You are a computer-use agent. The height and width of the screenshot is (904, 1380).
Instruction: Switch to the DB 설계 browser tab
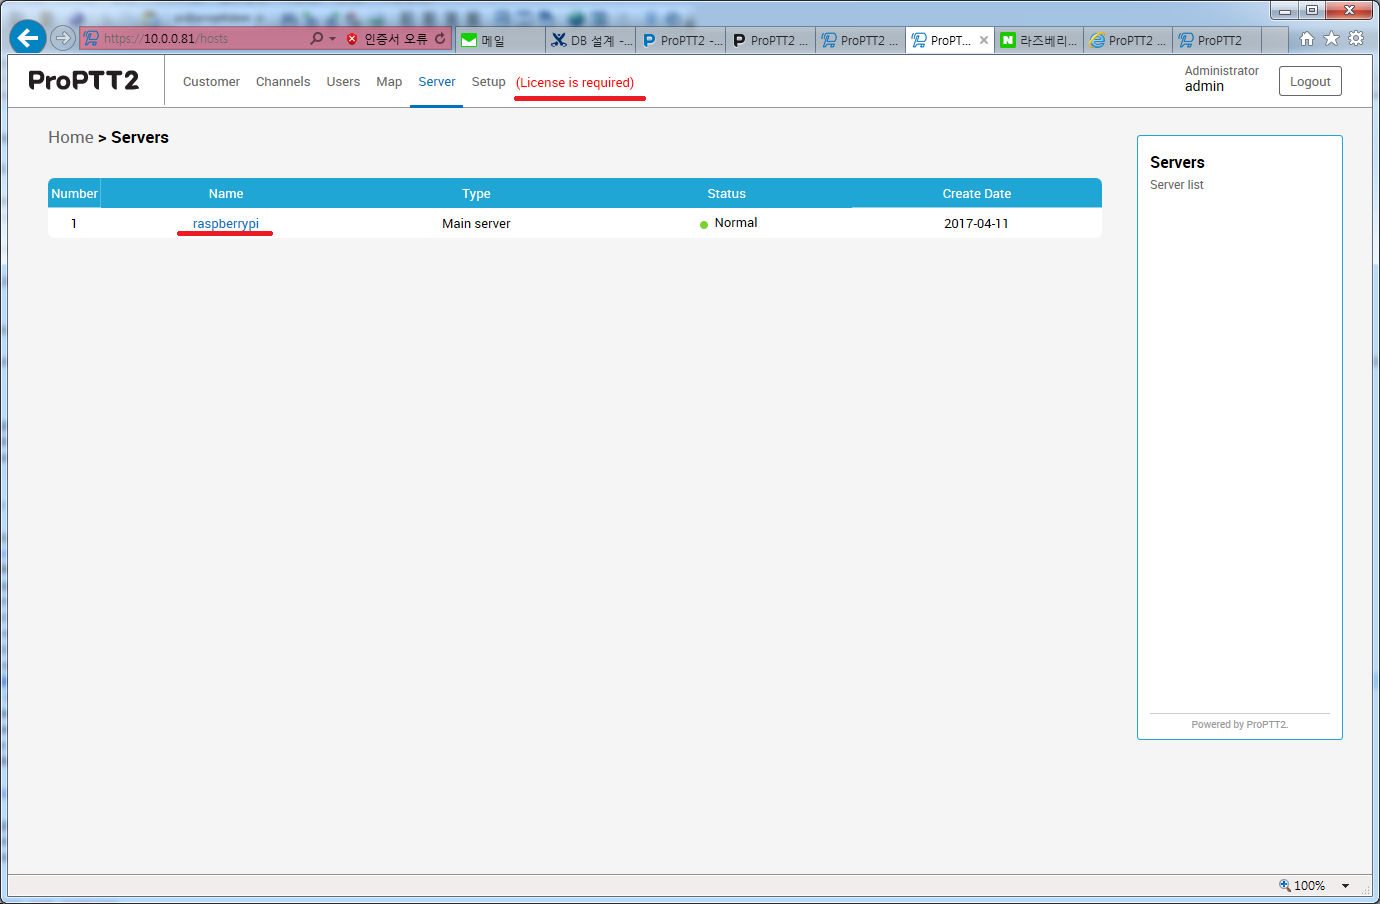pos(591,40)
